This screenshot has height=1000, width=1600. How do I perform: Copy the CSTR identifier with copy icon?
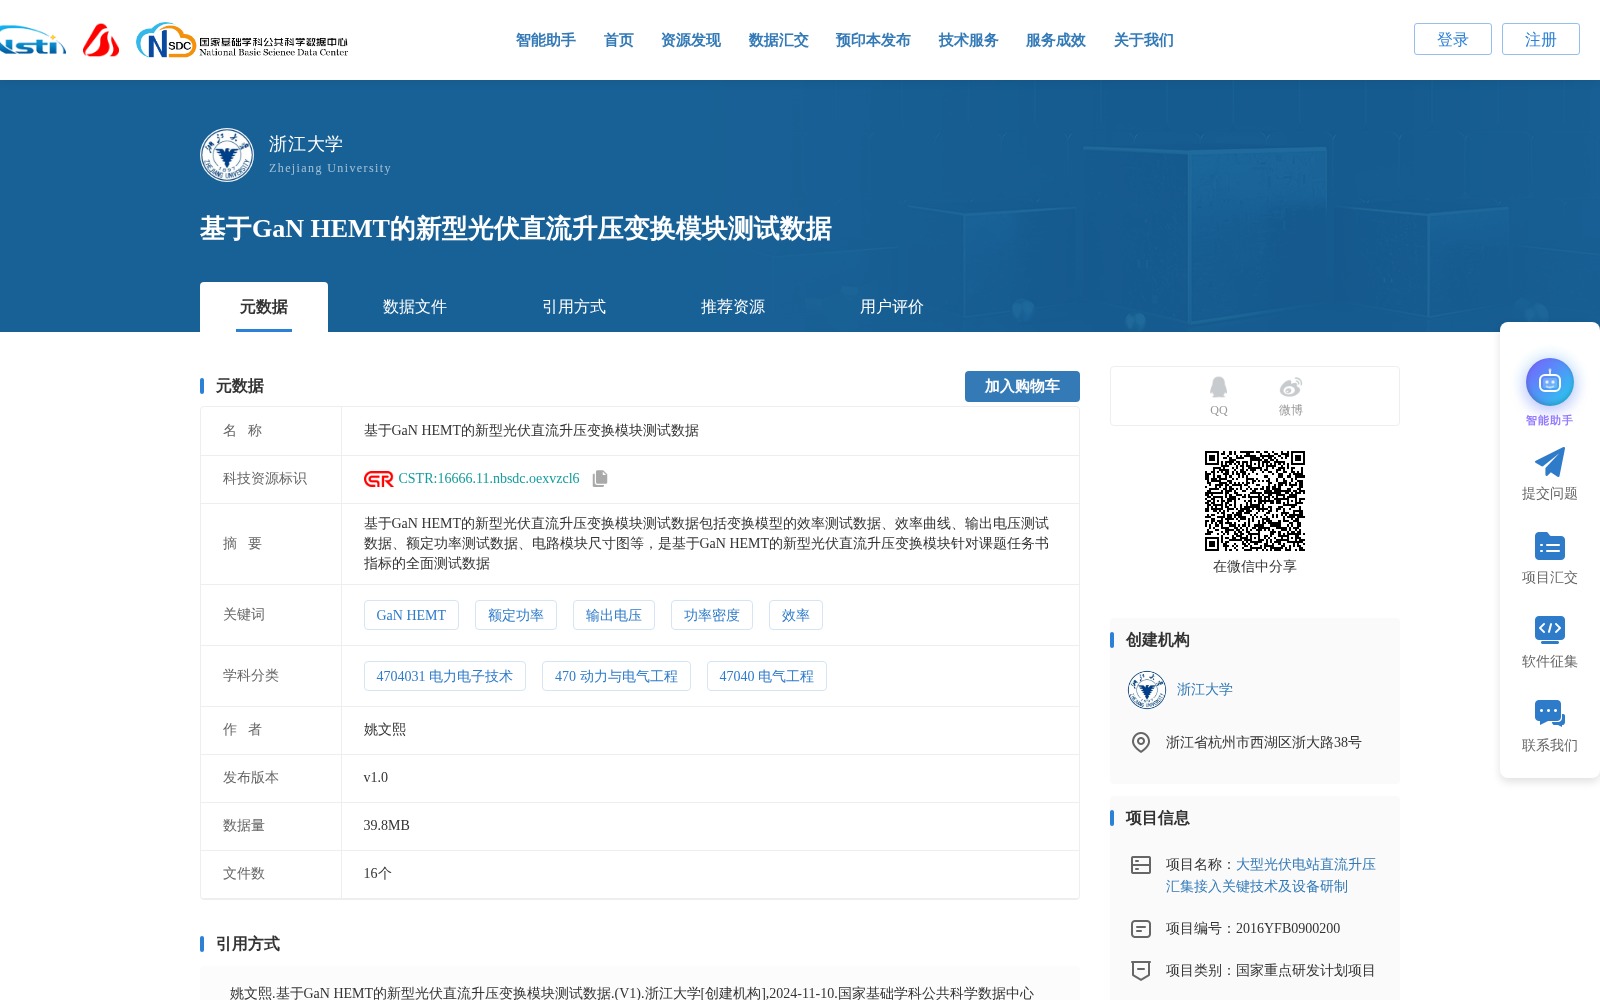pyautogui.click(x=600, y=479)
